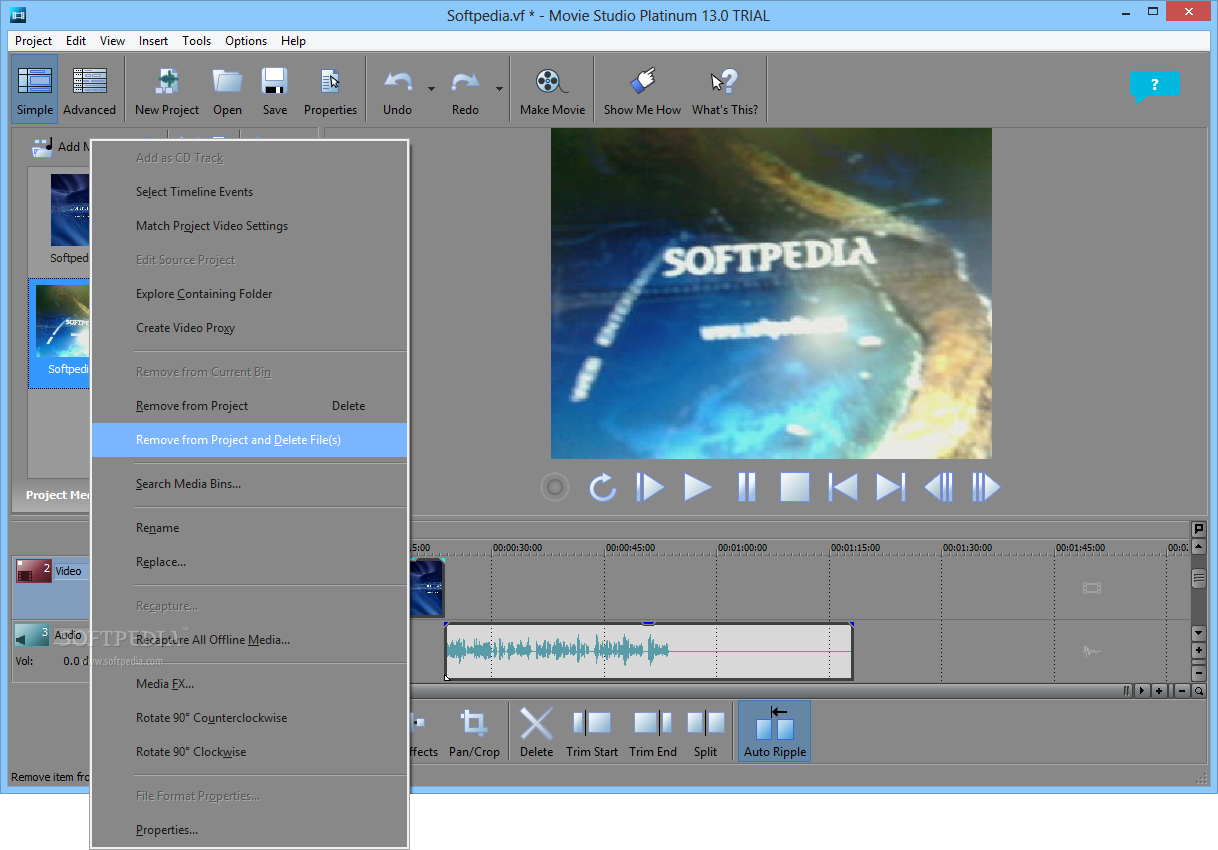The height and width of the screenshot is (850, 1218).
Task: Choose Select Timeline Events from context menu
Action: click(249, 192)
